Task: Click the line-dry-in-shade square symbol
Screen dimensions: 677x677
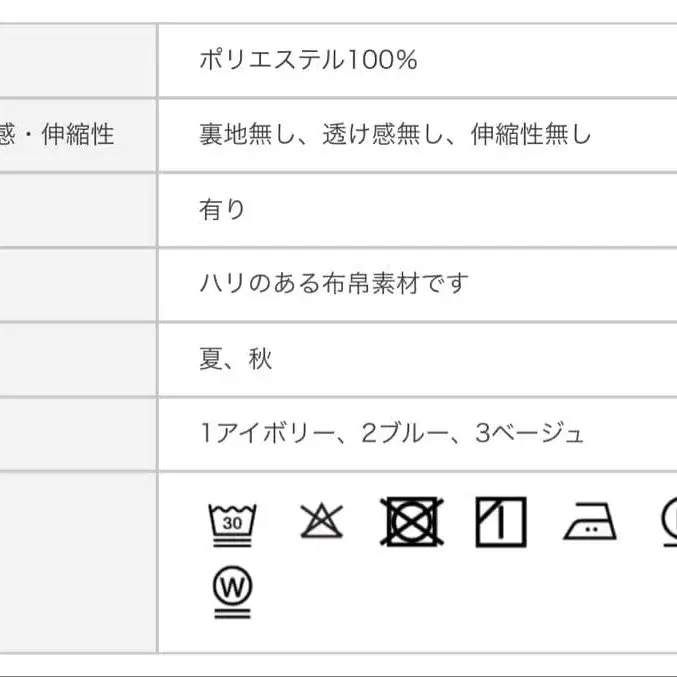Action: point(500,521)
